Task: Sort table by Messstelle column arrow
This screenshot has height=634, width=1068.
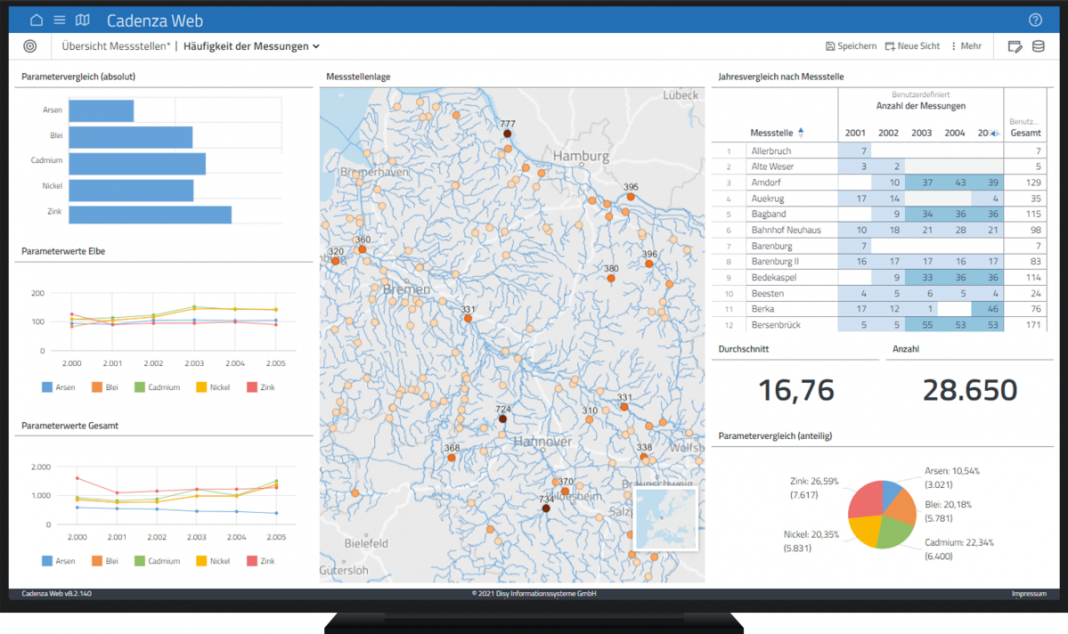Action: 801,132
